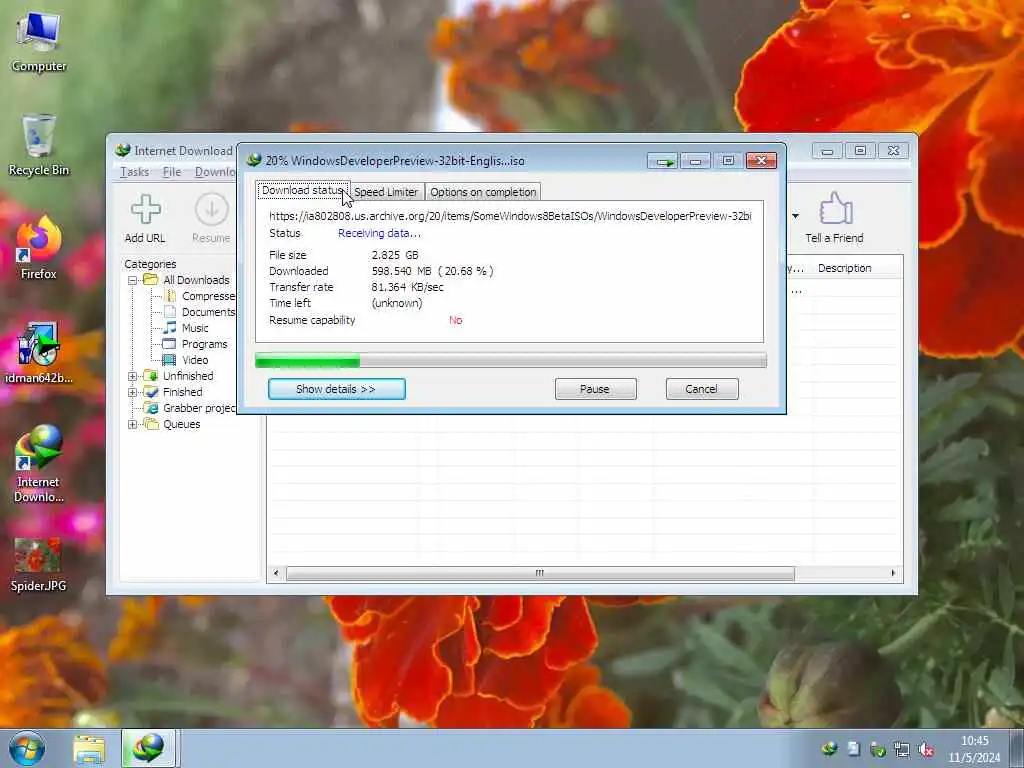The height and width of the screenshot is (768, 1024).
Task: Click the taskbar clock showing 10:45
Action: (x=974, y=749)
